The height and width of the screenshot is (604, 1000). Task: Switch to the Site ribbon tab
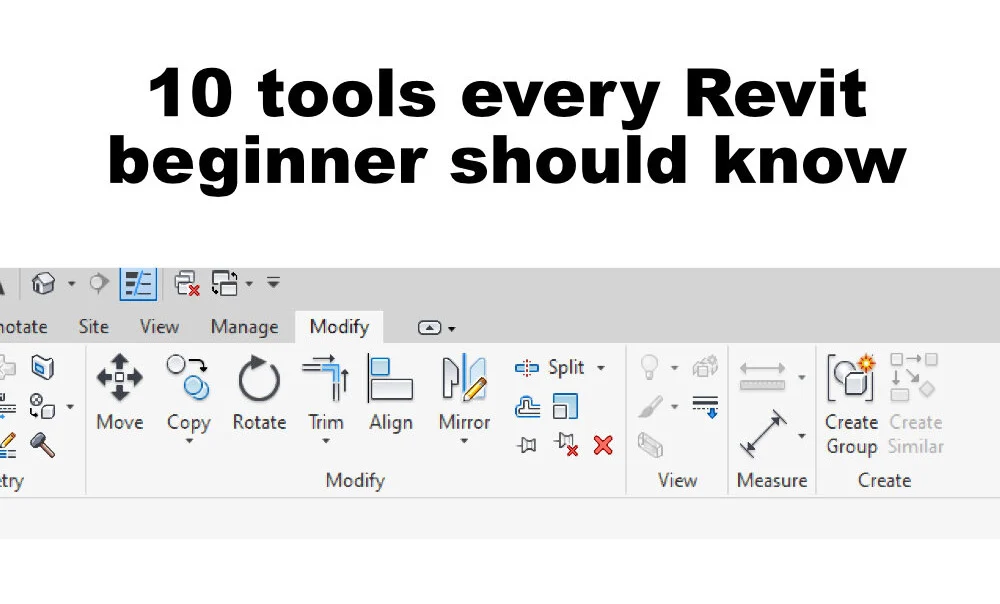(93, 327)
